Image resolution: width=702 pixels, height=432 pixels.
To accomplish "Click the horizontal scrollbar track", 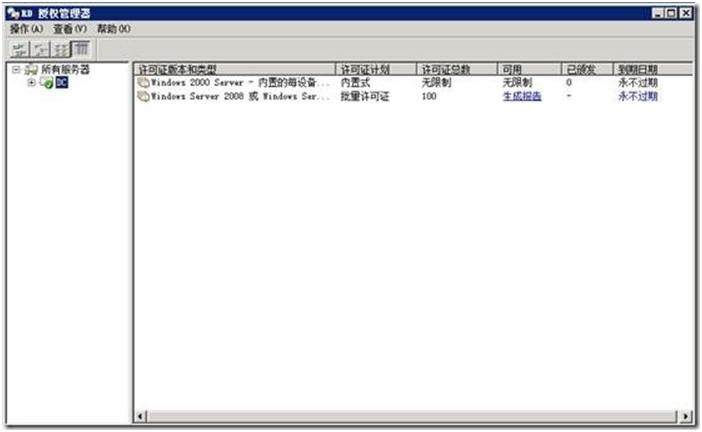I will tap(413, 417).
